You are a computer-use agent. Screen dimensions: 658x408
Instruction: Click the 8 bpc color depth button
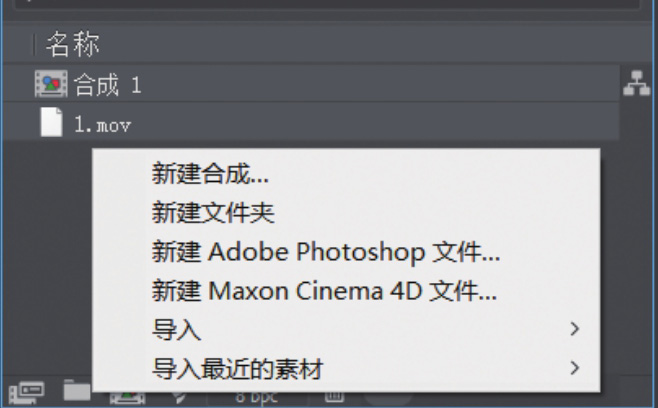(x=256, y=397)
